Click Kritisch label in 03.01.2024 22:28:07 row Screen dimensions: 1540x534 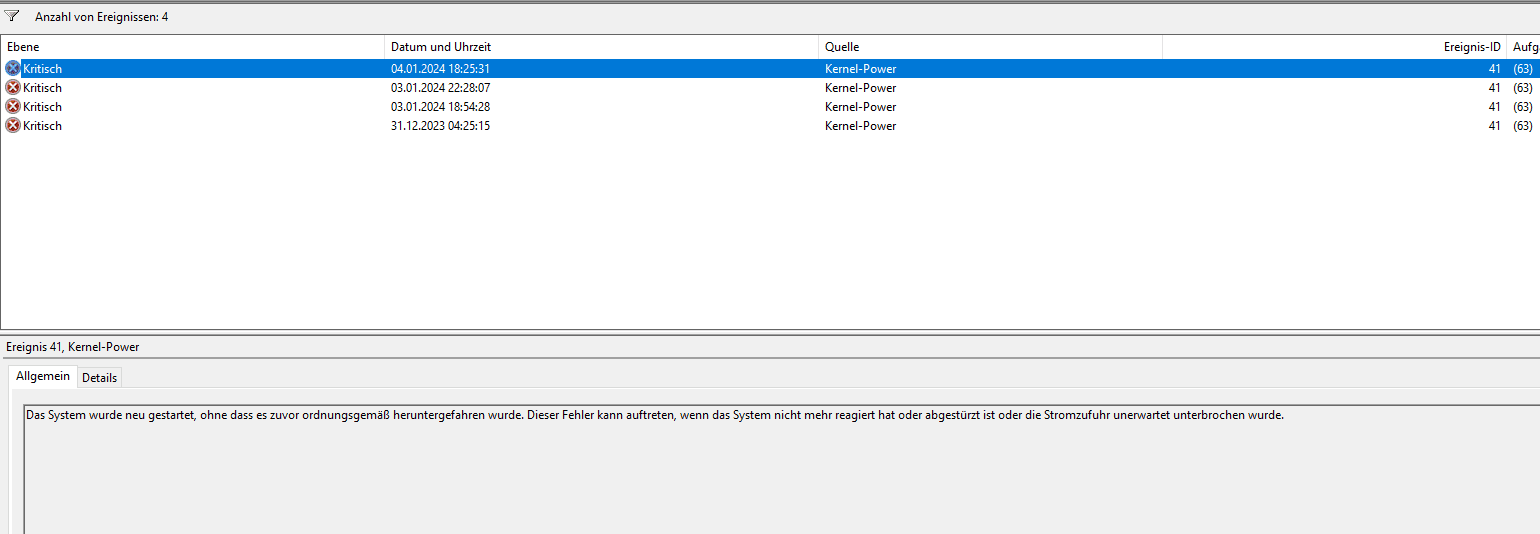click(x=42, y=88)
